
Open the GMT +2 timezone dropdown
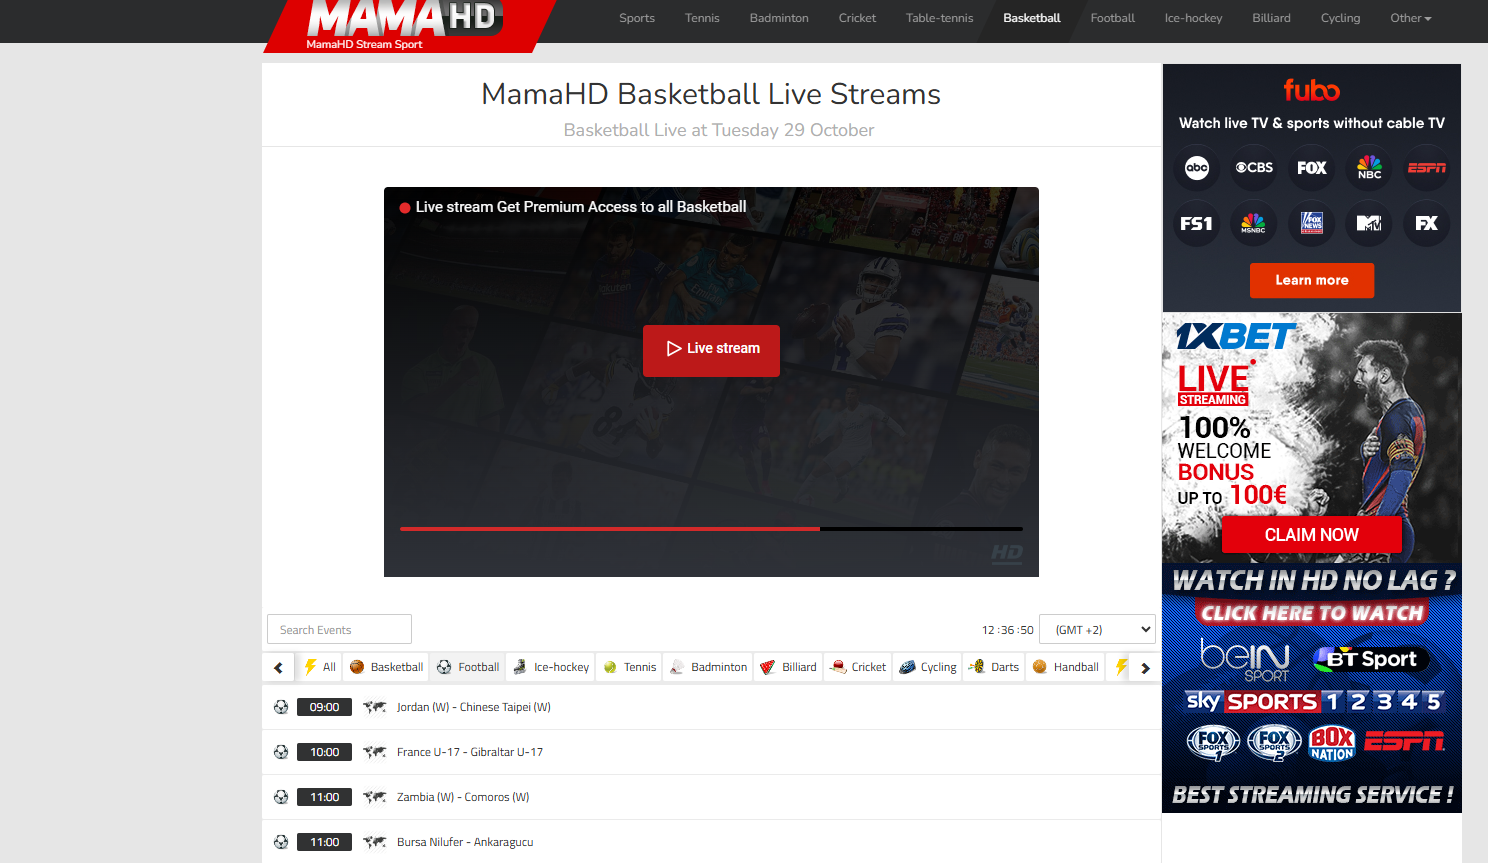coord(1097,630)
